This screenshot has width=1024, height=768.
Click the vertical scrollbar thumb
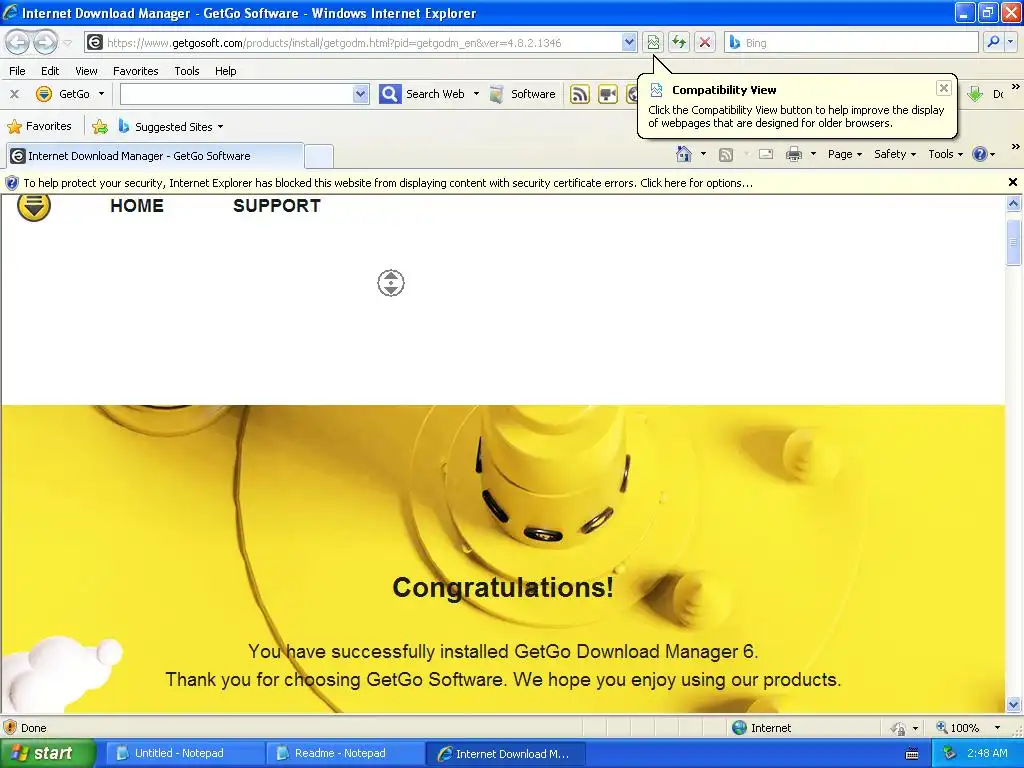coord(1014,242)
